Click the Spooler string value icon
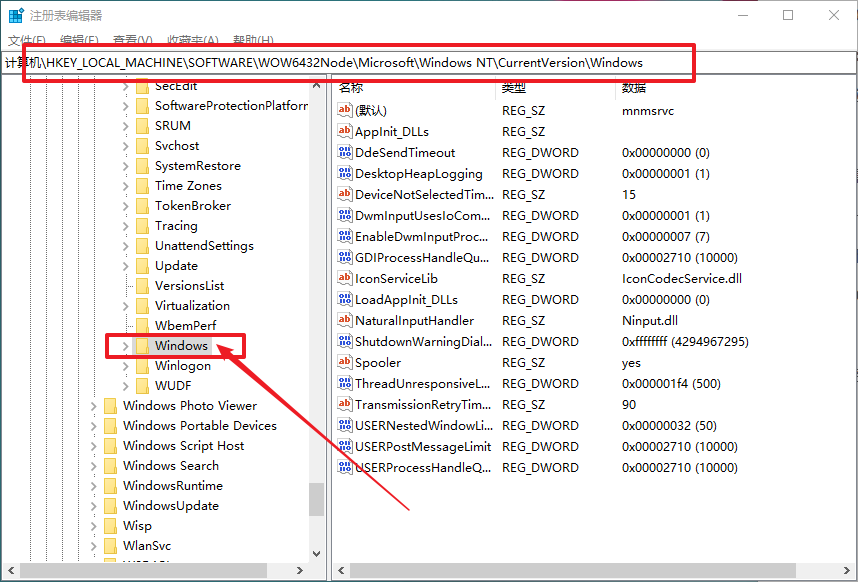The width and height of the screenshot is (858, 582). click(345, 362)
